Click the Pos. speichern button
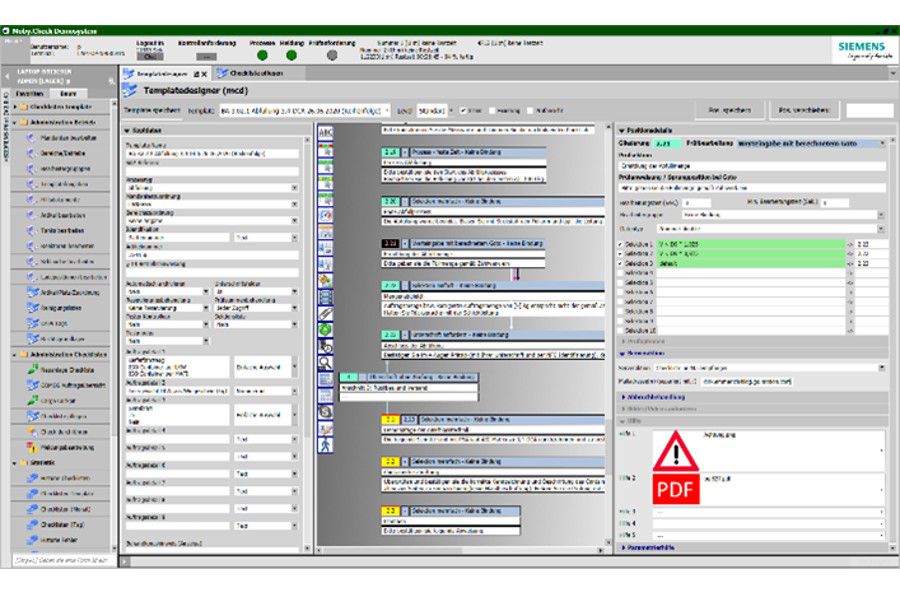The image size is (900, 600). (730, 110)
